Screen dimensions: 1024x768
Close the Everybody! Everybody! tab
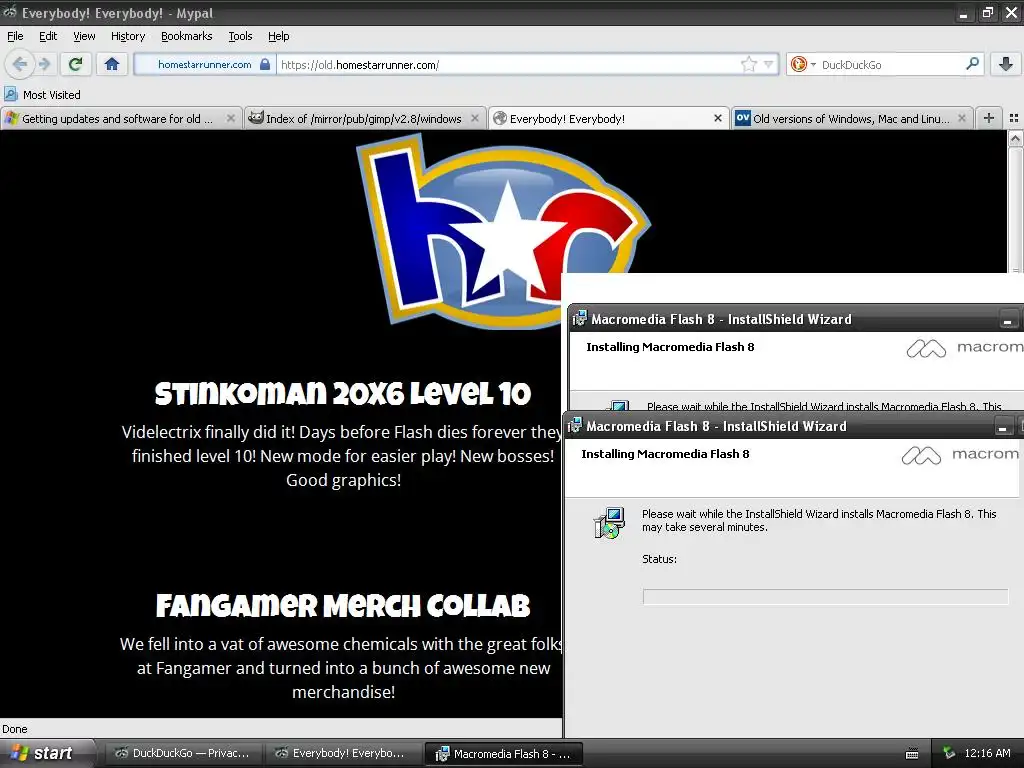point(718,118)
